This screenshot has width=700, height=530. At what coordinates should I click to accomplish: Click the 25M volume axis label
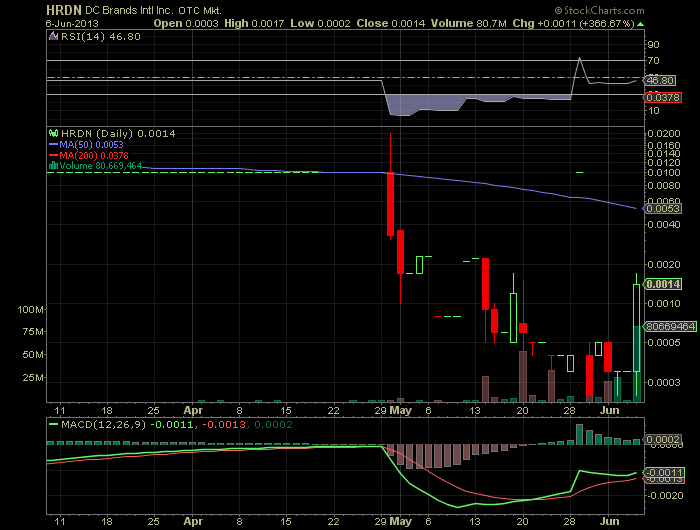33,378
